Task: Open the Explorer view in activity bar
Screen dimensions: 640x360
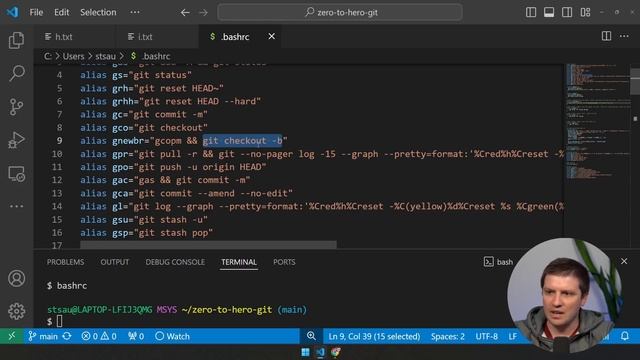Action: [x=16, y=40]
